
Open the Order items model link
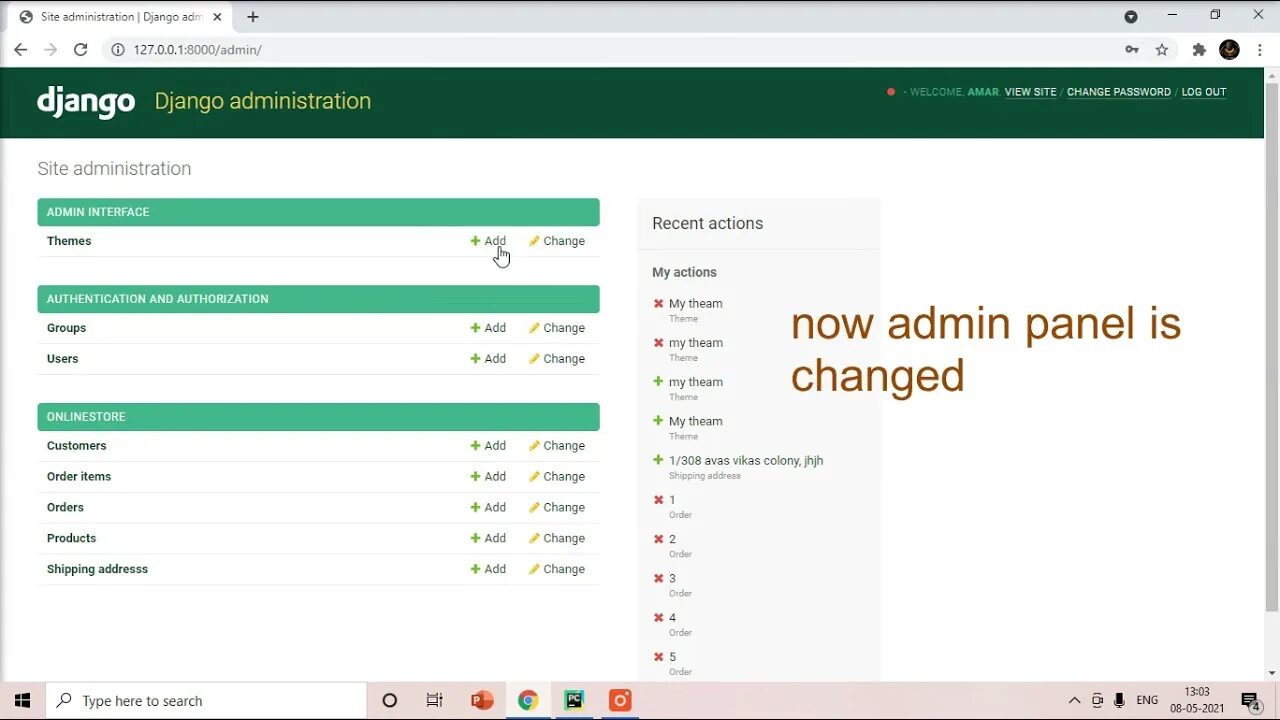pos(79,477)
